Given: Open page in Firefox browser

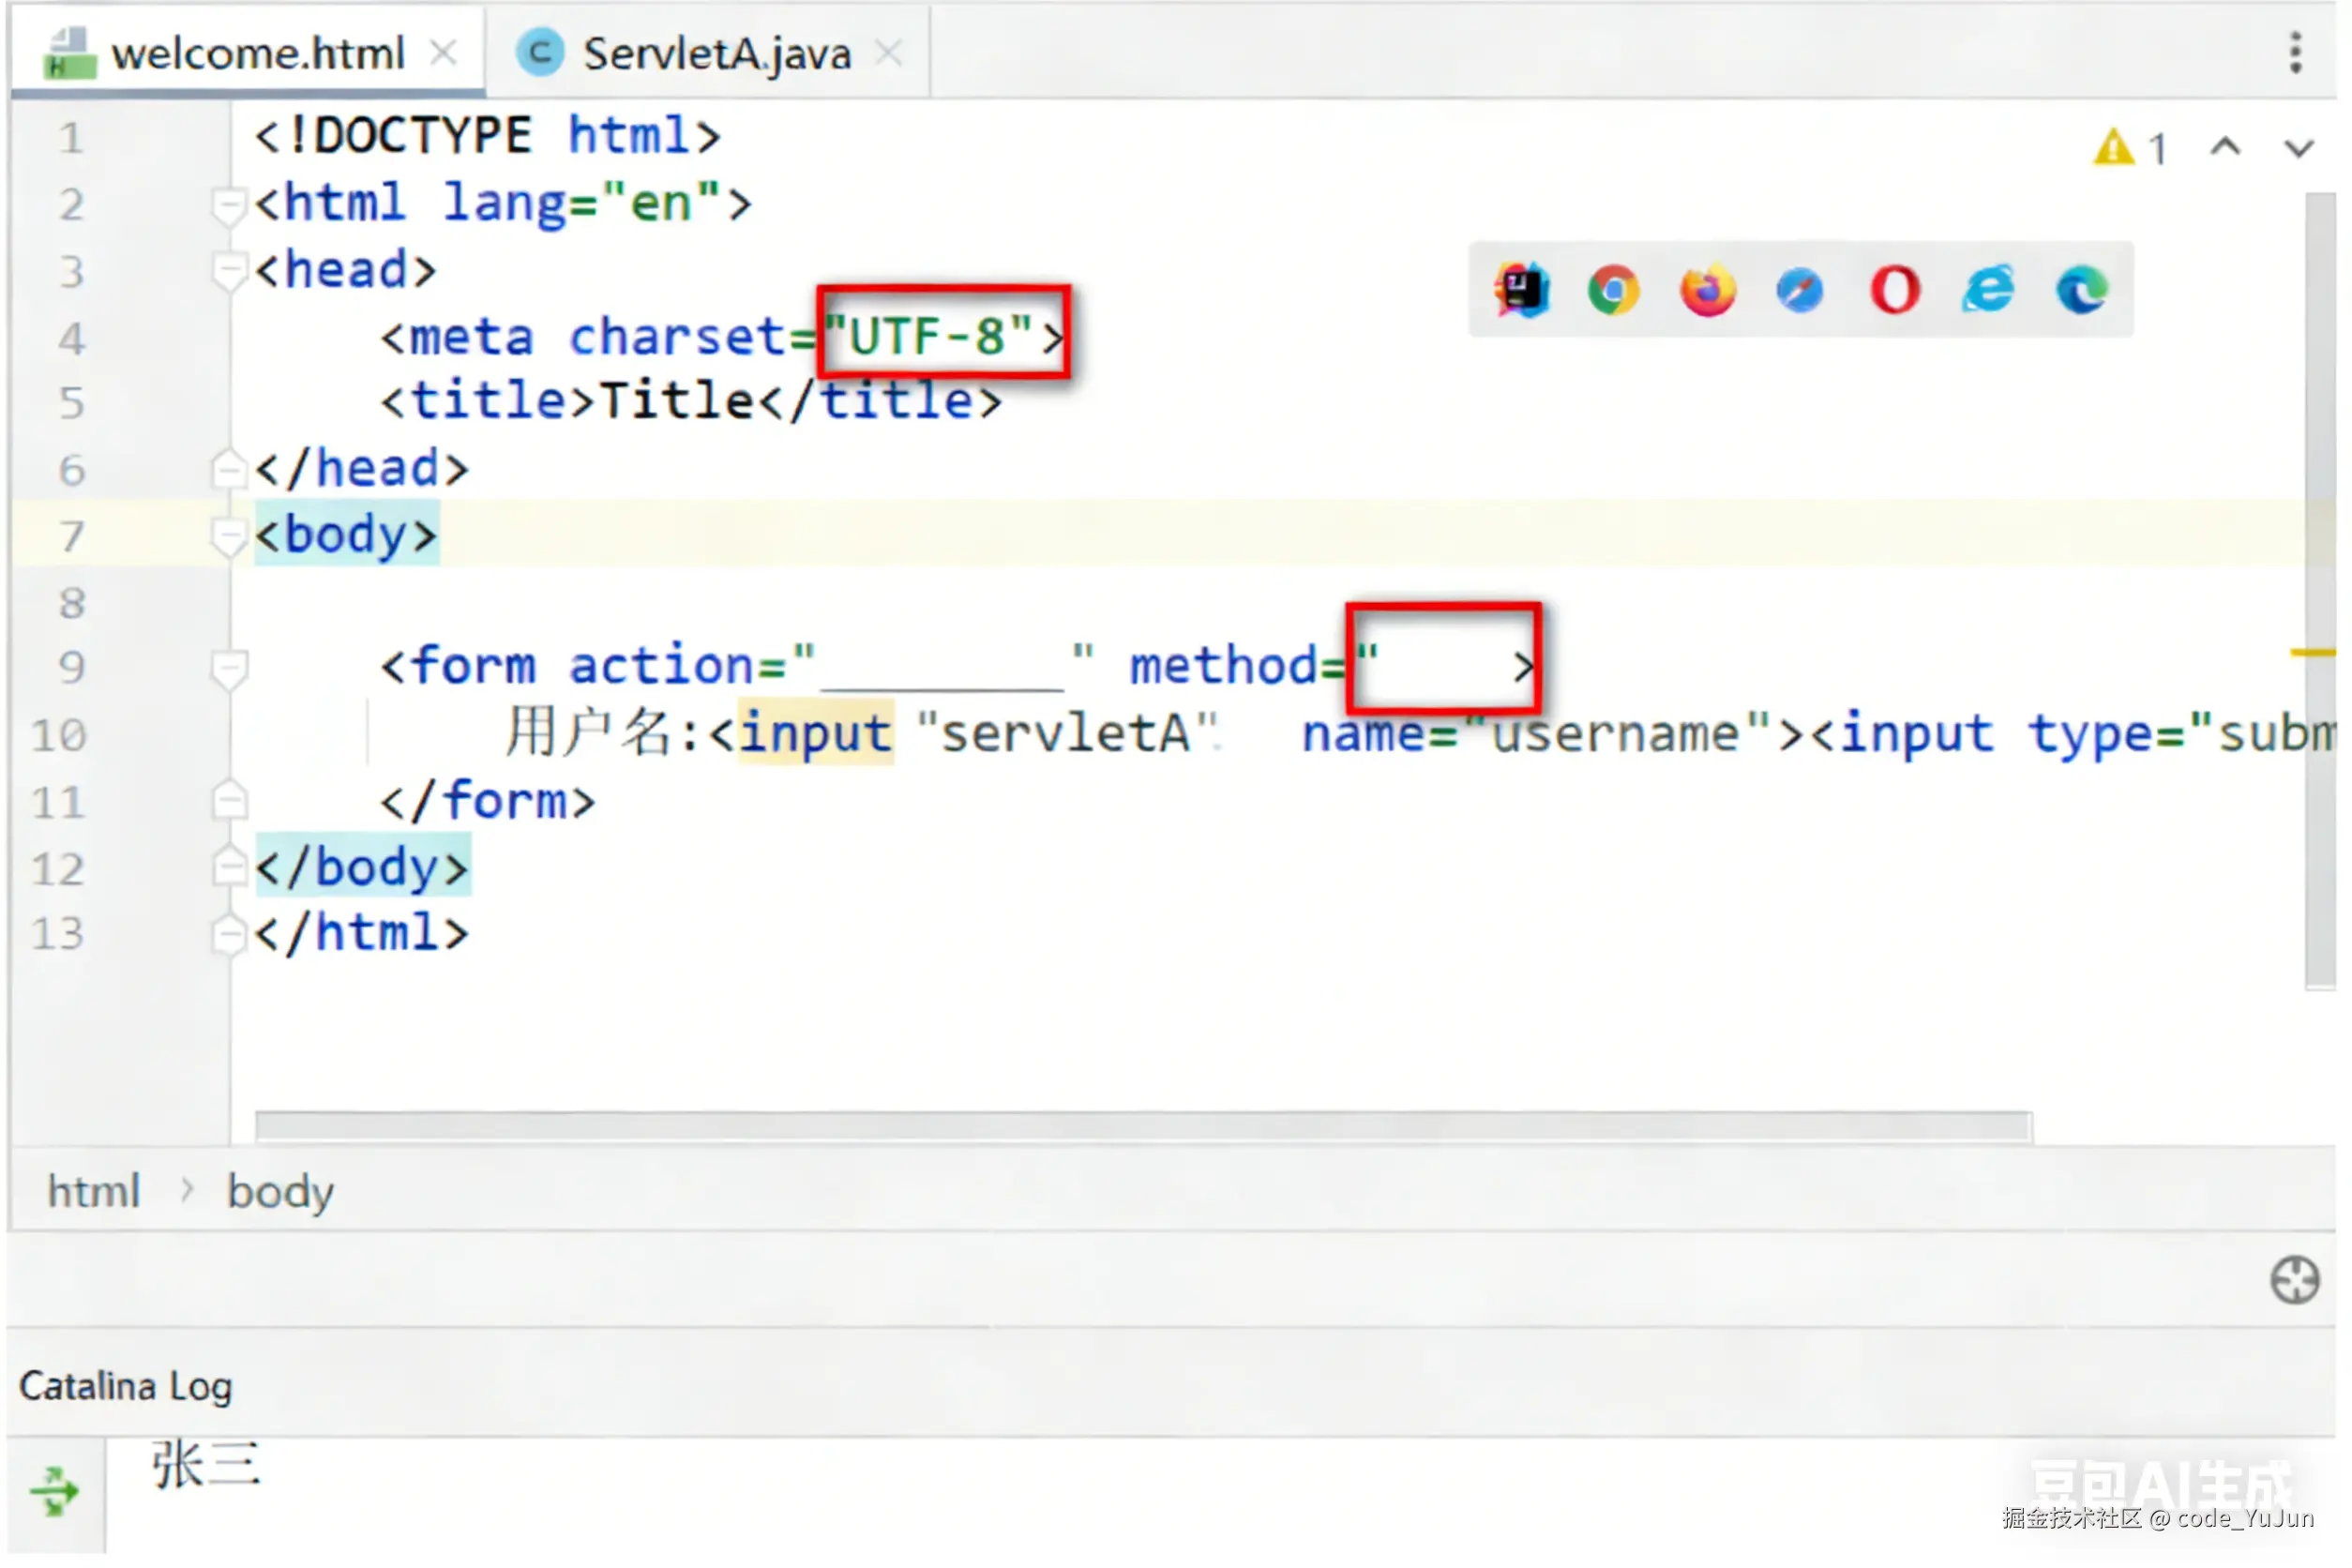Looking at the screenshot, I should point(1707,291).
